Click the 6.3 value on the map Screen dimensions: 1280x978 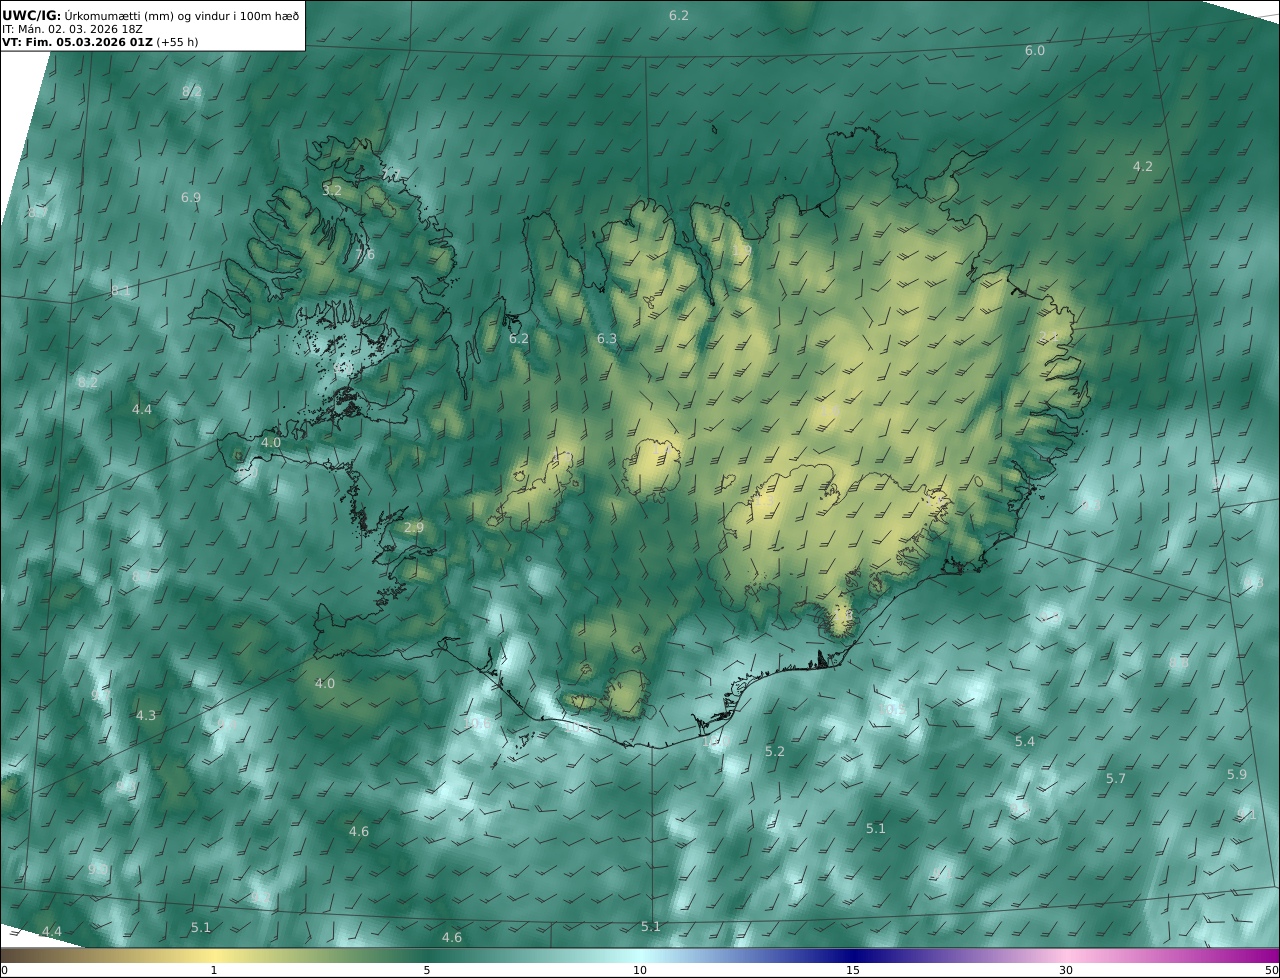(607, 339)
